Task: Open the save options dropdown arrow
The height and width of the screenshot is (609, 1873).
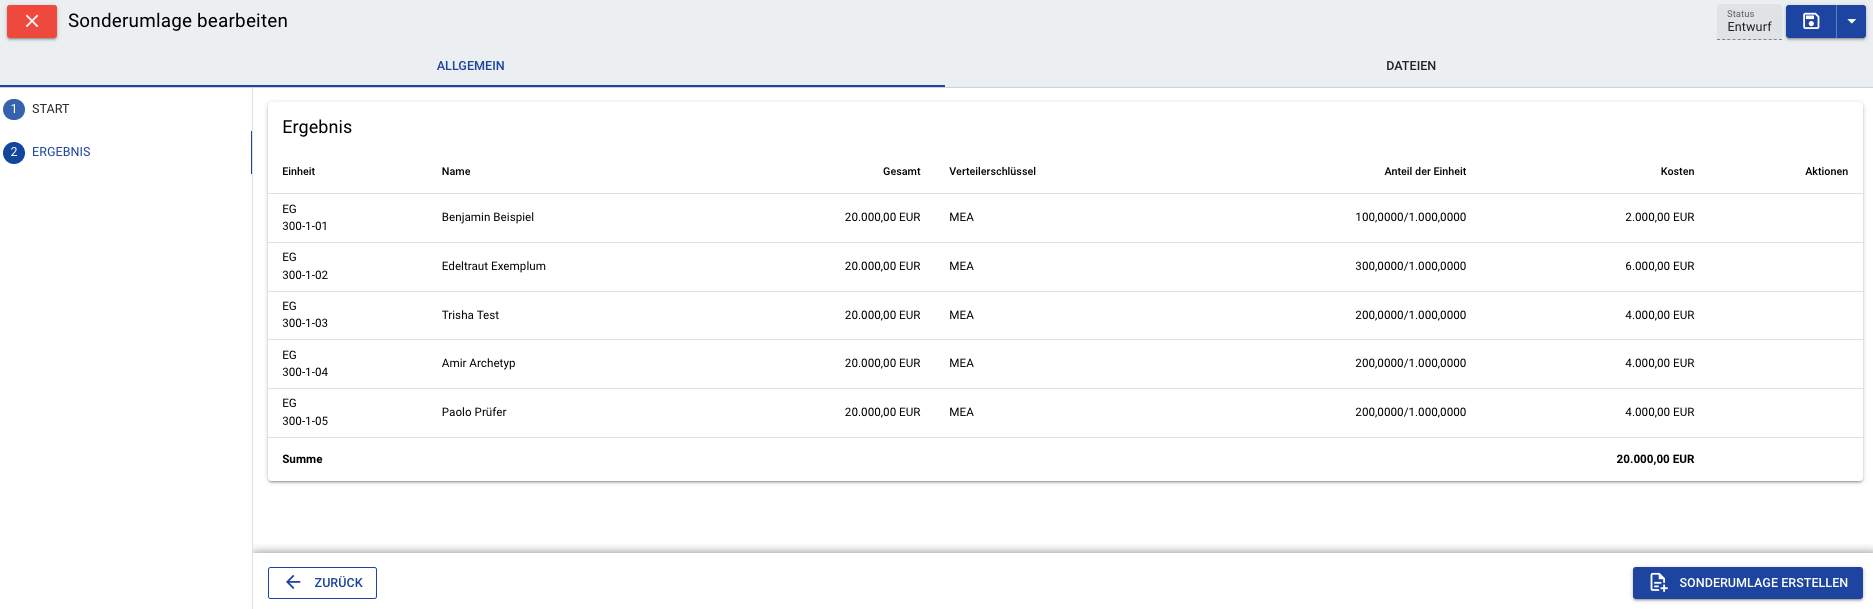Action: coord(1852,21)
